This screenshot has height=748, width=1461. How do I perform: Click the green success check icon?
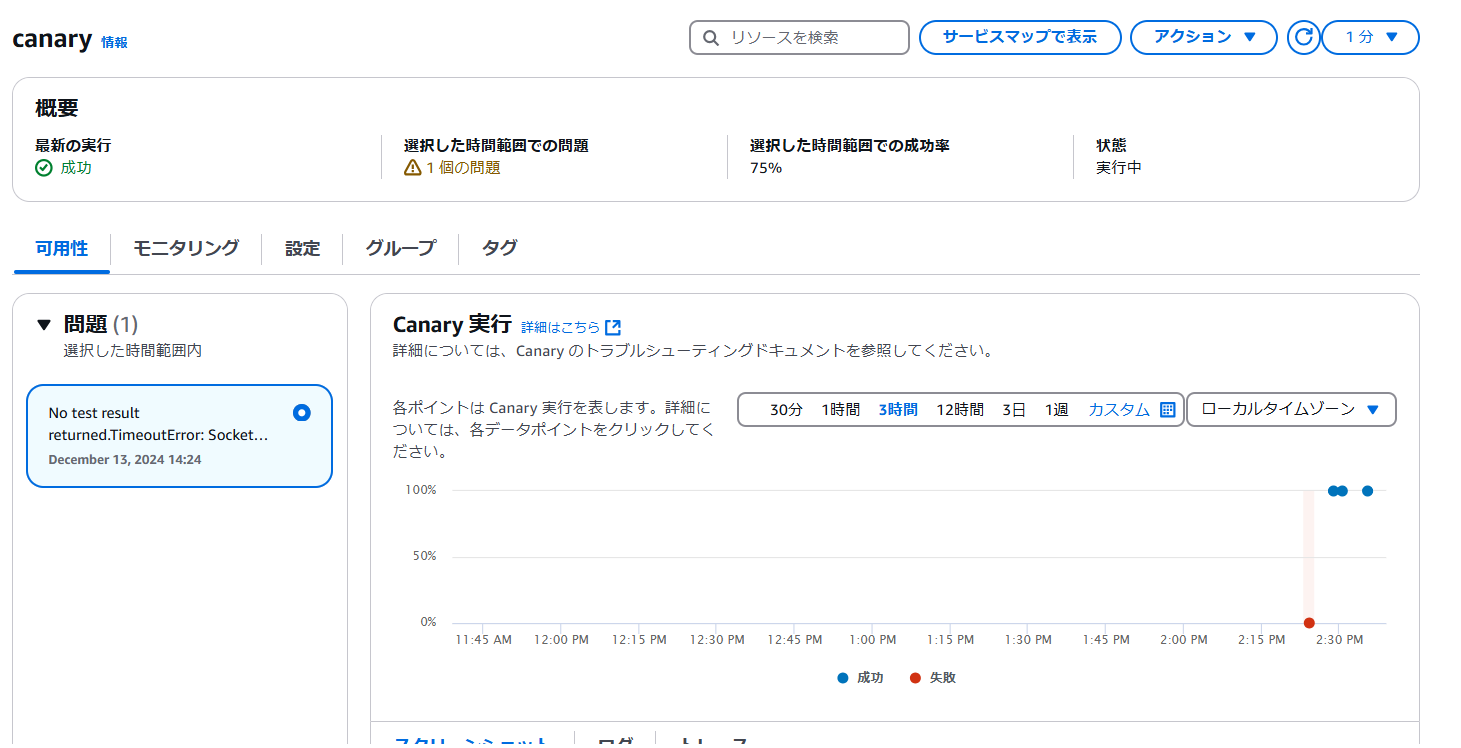[x=43, y=168]
